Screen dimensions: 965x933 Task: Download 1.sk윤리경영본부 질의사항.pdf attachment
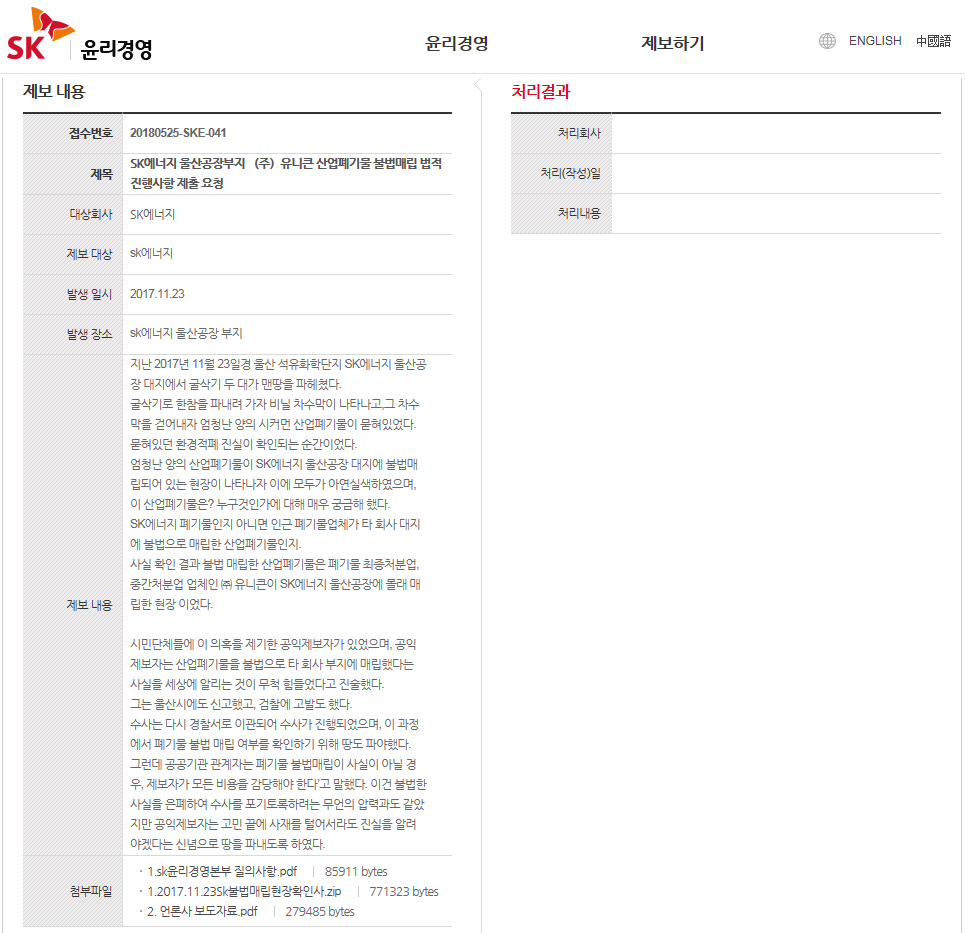click(x=222, y=871)
